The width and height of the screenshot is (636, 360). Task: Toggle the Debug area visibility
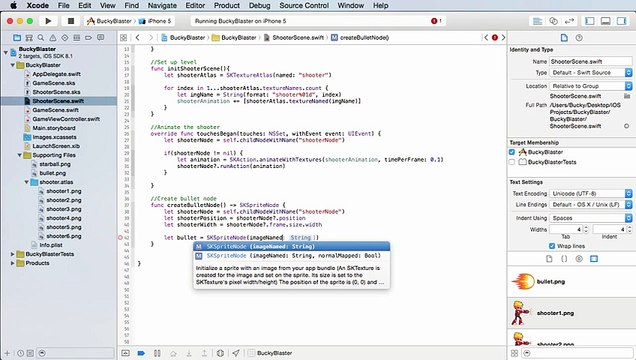(x=606, y=21)
